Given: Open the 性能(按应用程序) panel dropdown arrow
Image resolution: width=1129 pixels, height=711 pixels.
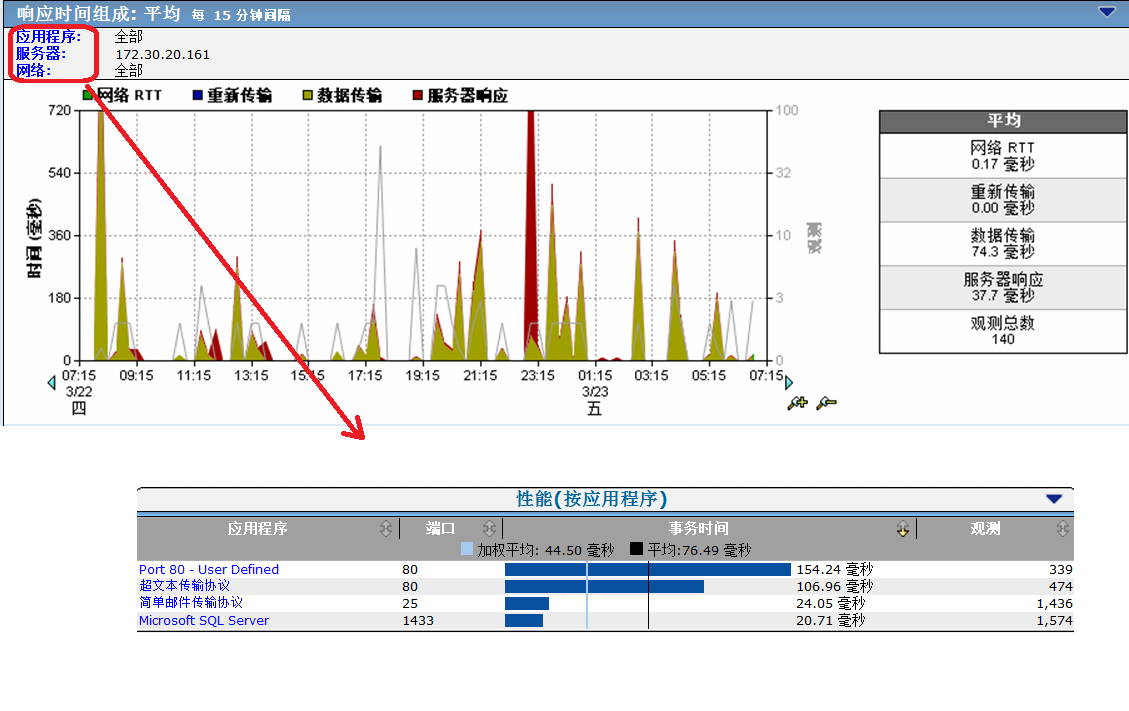Looking at the screenshot, I should pyautogui.click(x=1054, y=498).
